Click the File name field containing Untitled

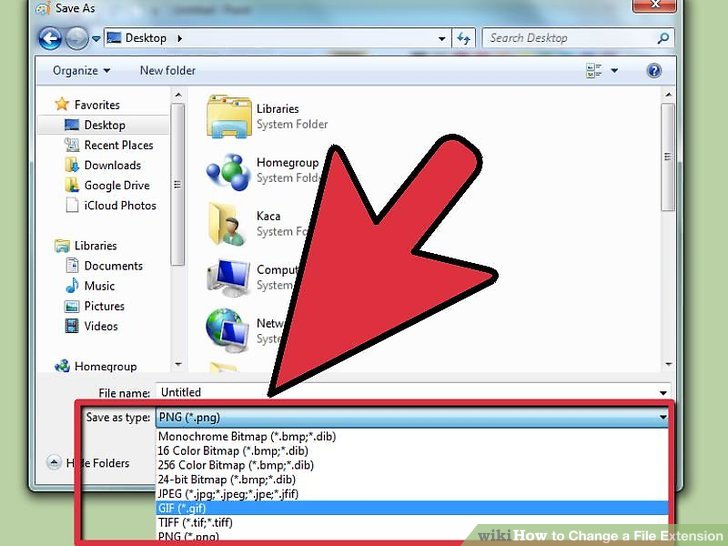(x=413, y=392)
